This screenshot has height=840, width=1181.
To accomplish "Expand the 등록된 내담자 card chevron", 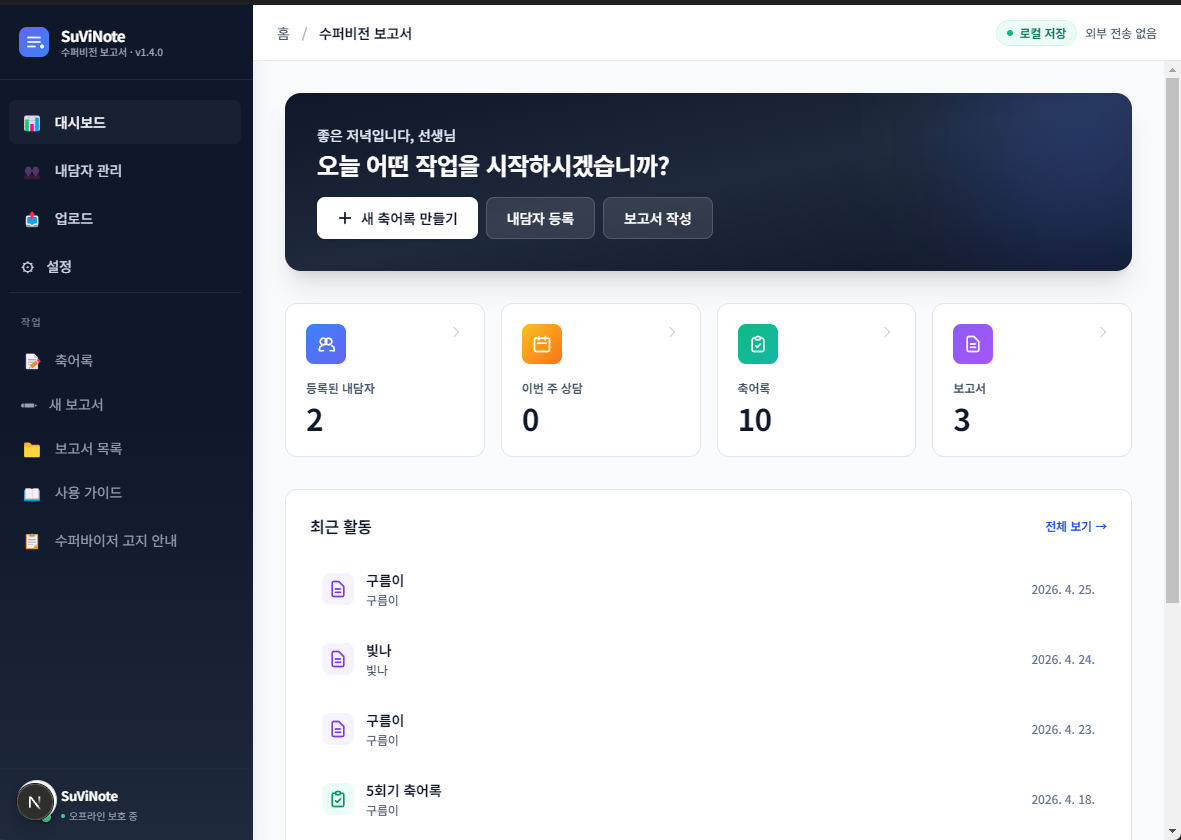I will tap(457, 331).
